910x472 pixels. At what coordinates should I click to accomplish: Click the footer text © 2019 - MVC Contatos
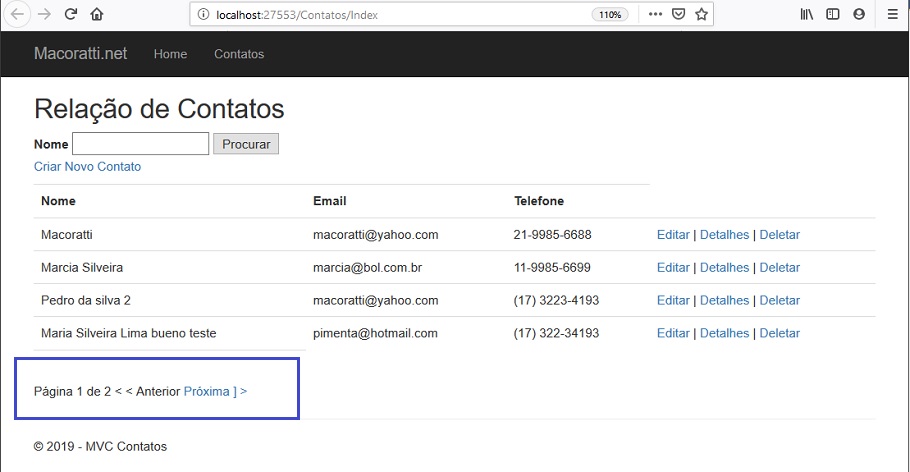point(100,446)
